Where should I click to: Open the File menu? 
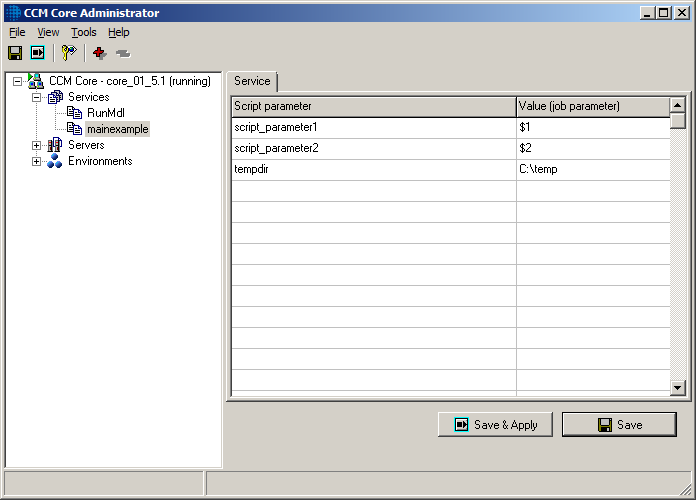tap(17, 32)
